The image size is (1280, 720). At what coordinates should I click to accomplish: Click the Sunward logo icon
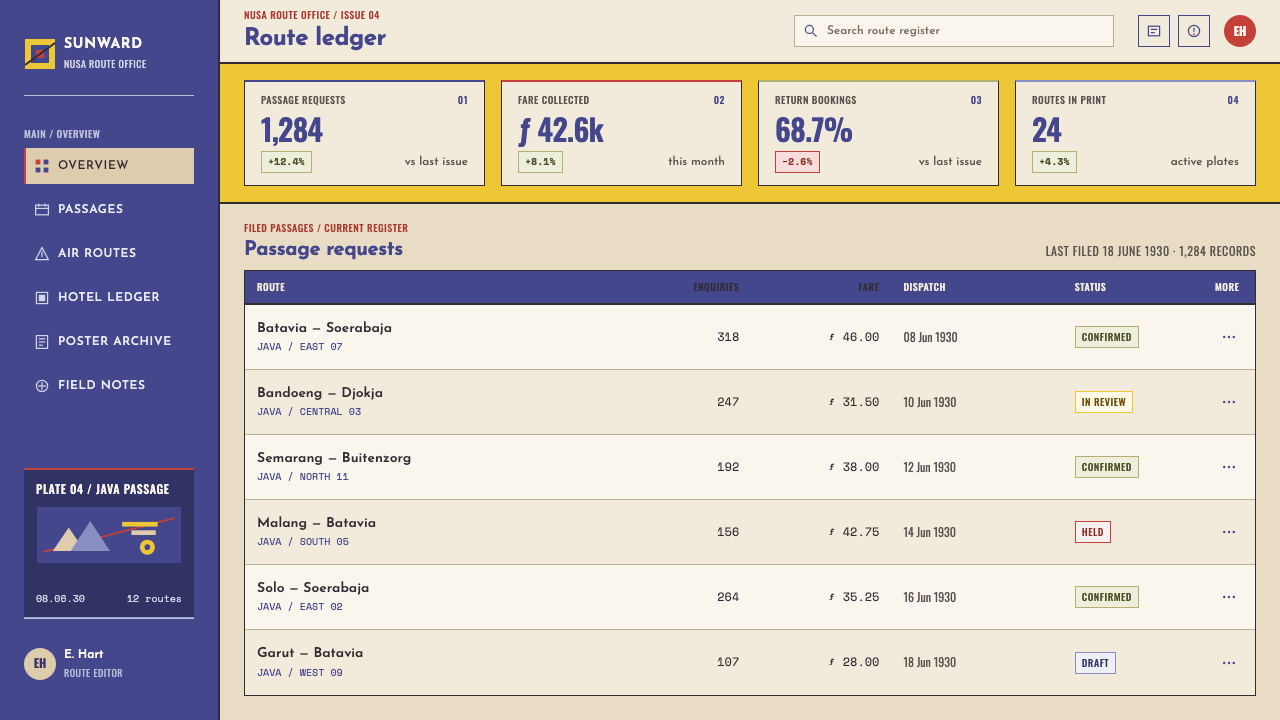coord(40,54)
